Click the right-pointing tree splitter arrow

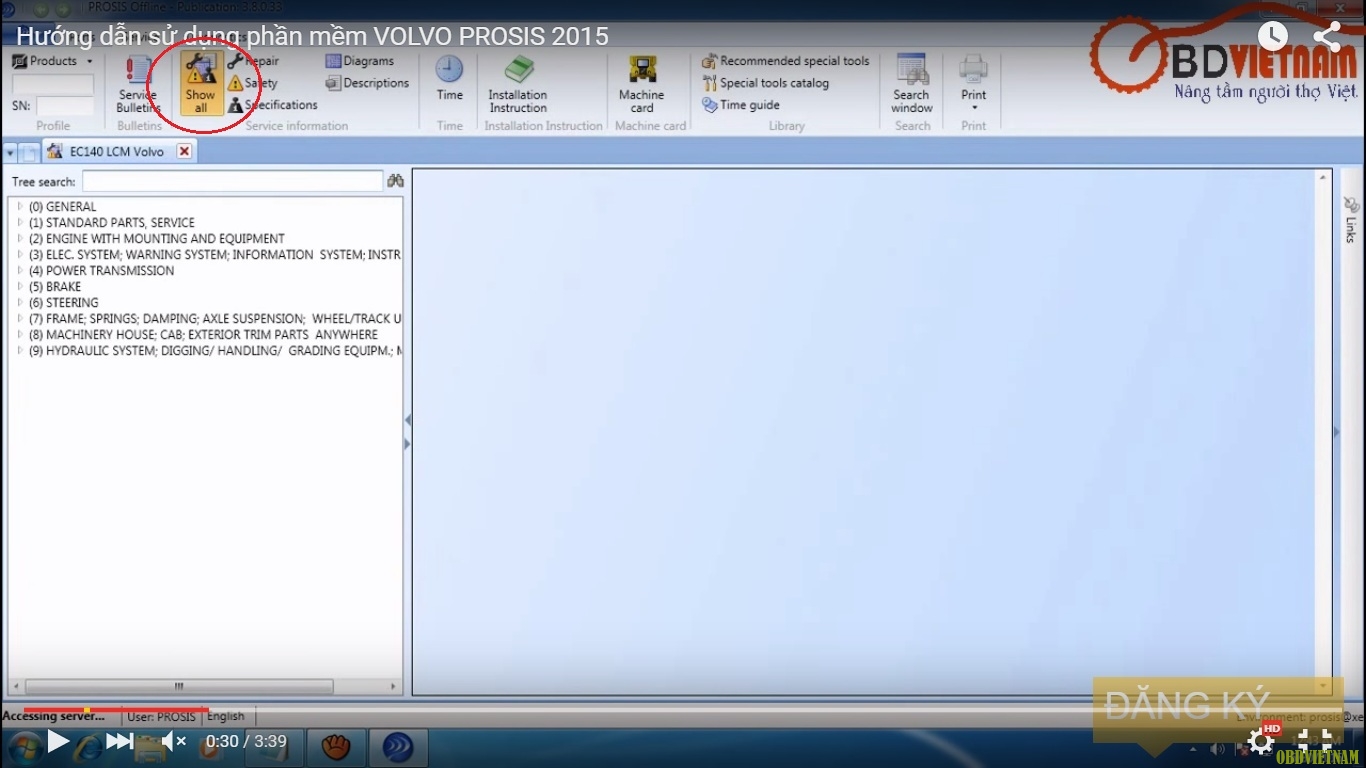(407, 443)
